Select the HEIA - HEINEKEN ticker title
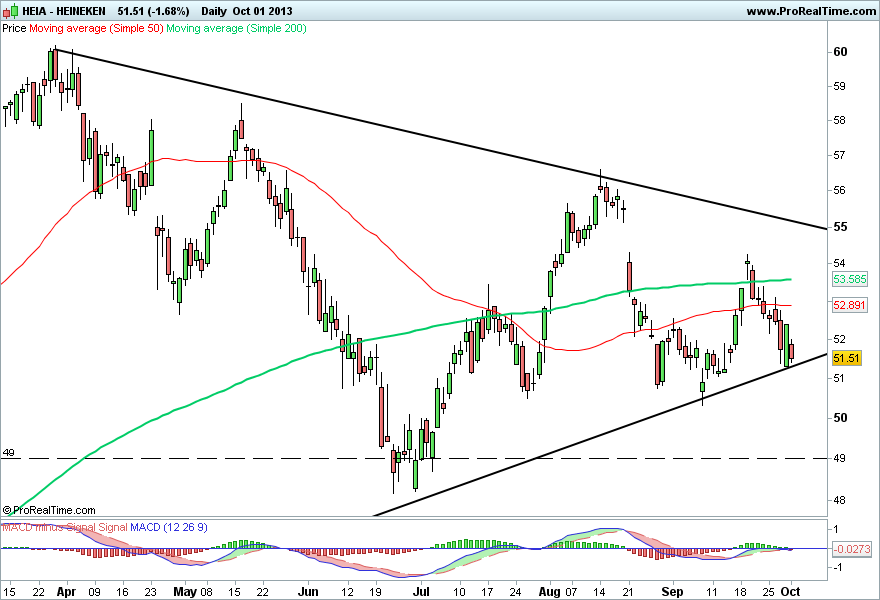The width and height of the screenshot is (880, 600). coord(64,11)
